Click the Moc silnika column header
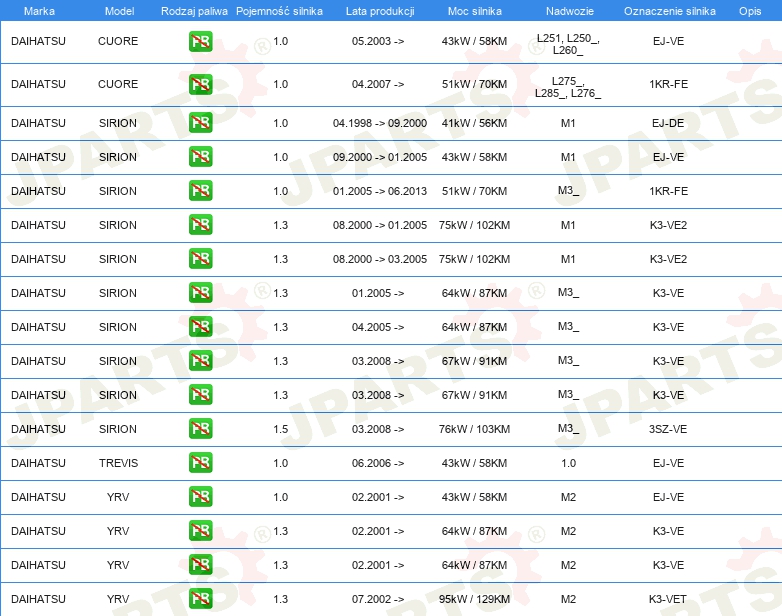 pos(474,11)
